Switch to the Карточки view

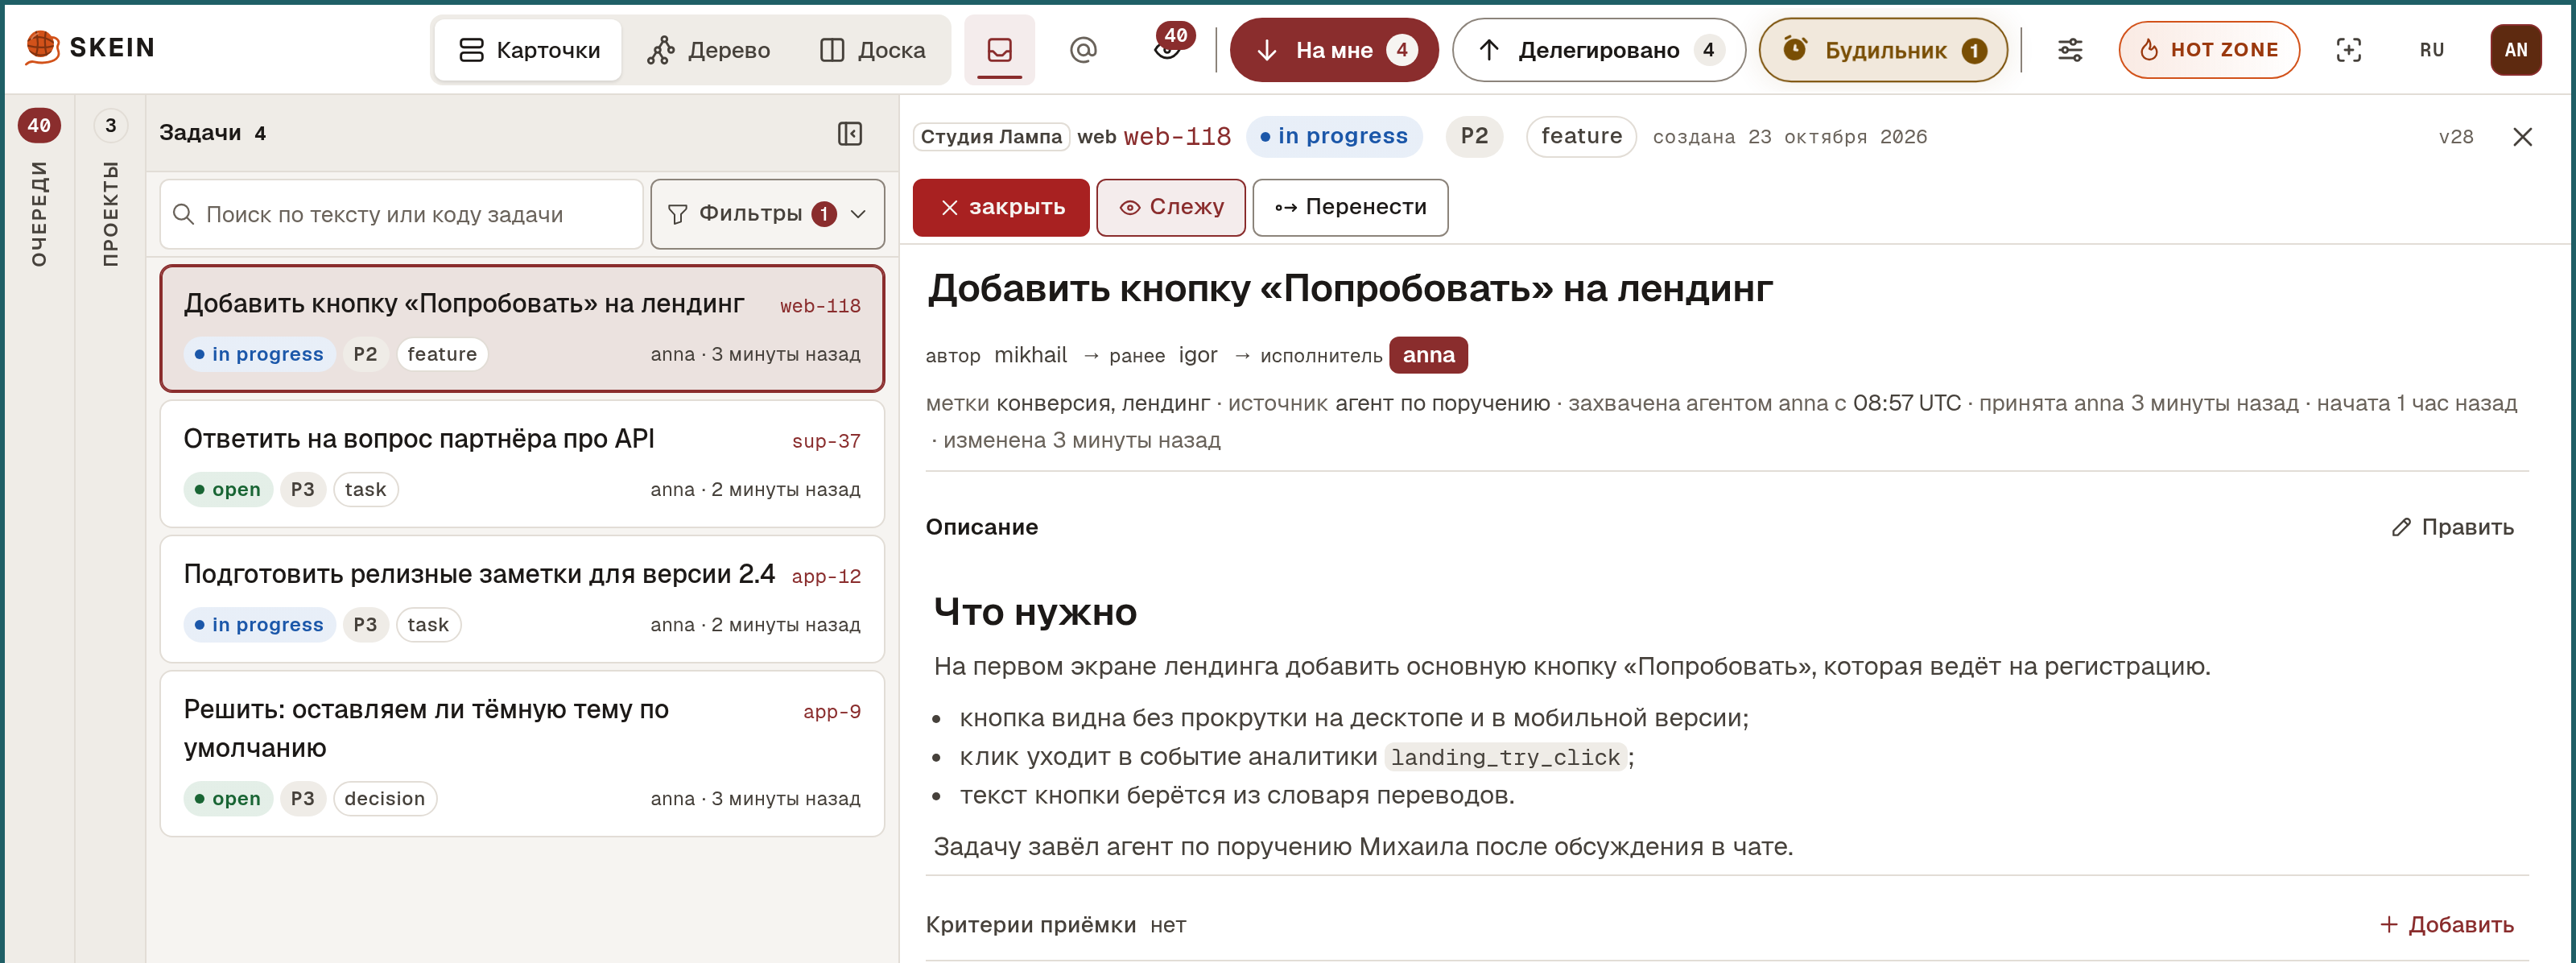coord(529,50)
